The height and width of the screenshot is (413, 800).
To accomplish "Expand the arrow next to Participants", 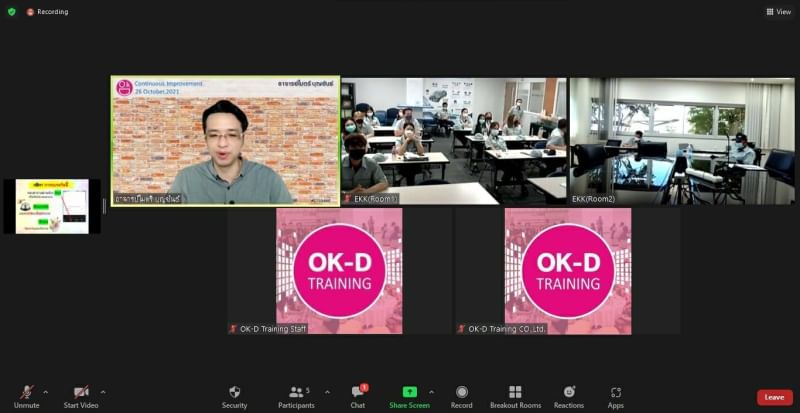I will click(327, 392).
